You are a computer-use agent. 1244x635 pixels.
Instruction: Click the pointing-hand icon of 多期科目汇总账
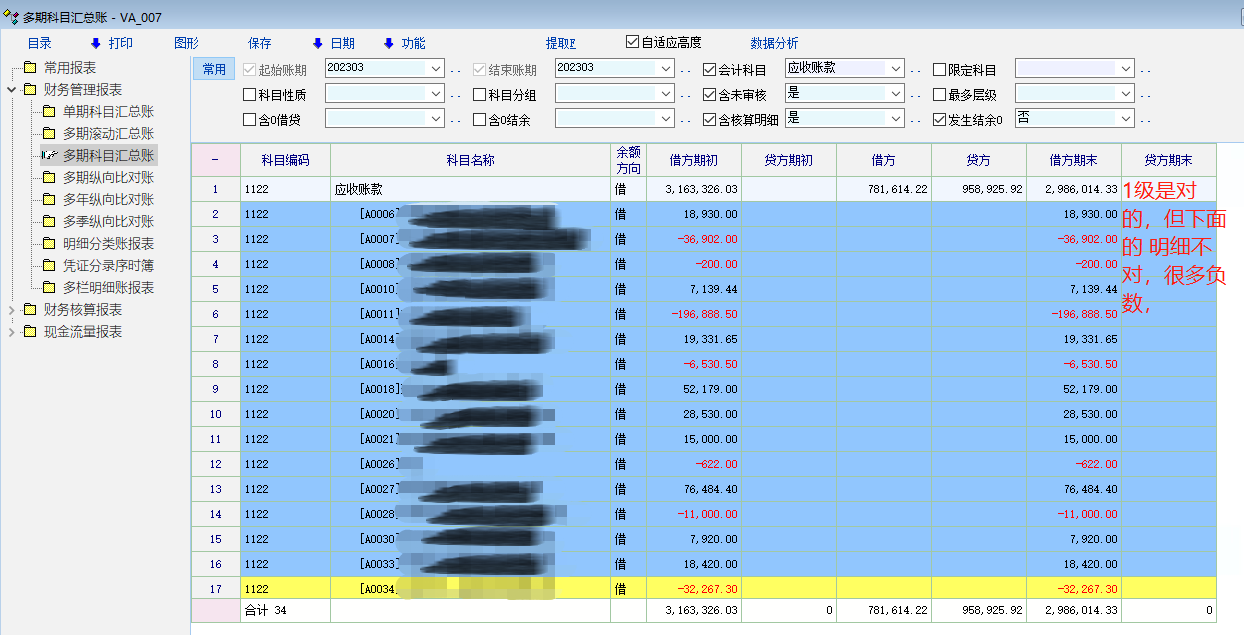(48, 156)
